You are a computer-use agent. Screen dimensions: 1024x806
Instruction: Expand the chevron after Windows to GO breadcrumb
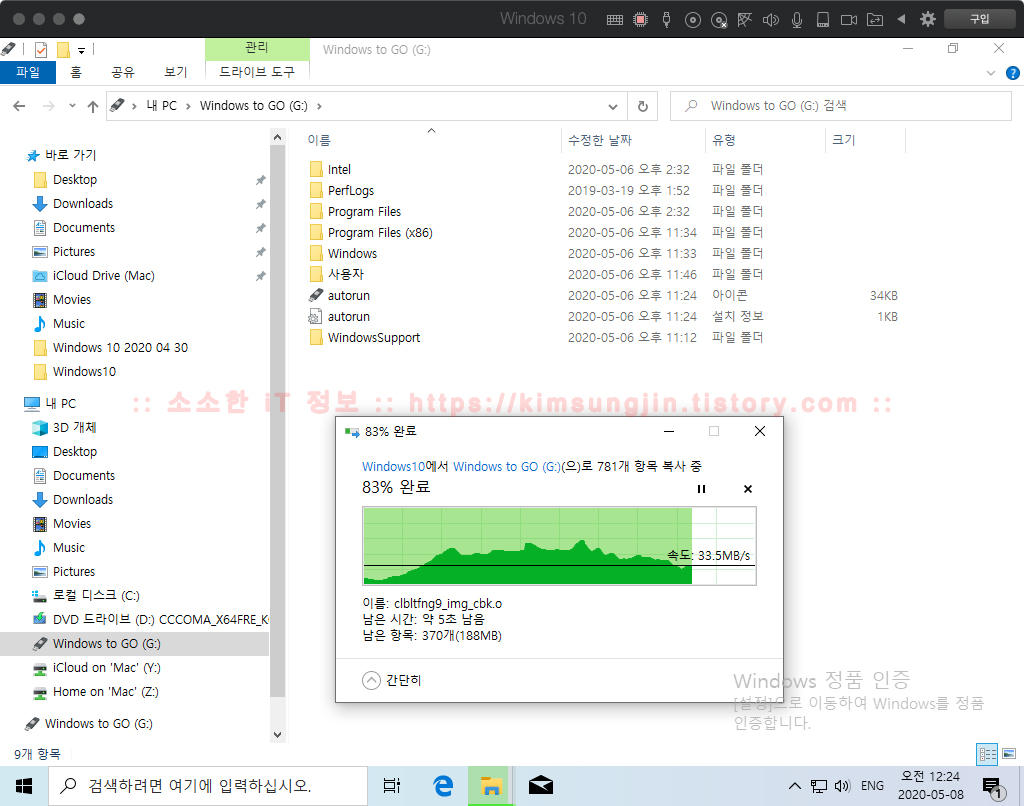(319, 106)
